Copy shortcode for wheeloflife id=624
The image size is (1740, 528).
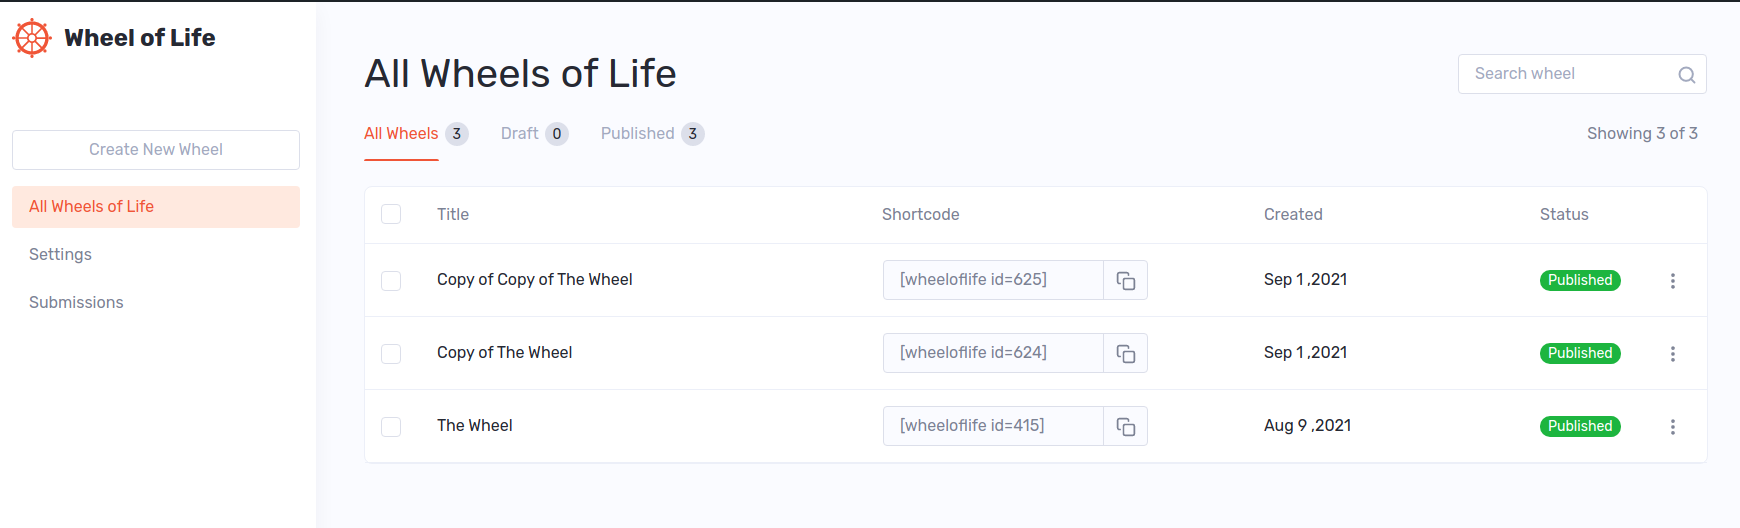[x=1125, y=354]
